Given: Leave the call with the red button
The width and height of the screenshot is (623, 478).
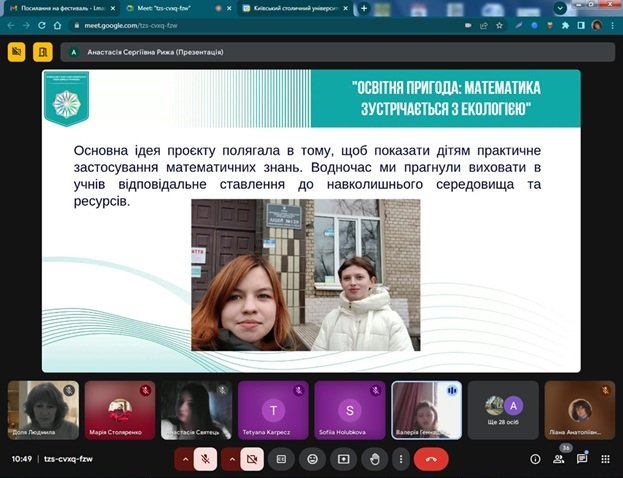Looking at the screenshot, I should [x=431, y=459].
